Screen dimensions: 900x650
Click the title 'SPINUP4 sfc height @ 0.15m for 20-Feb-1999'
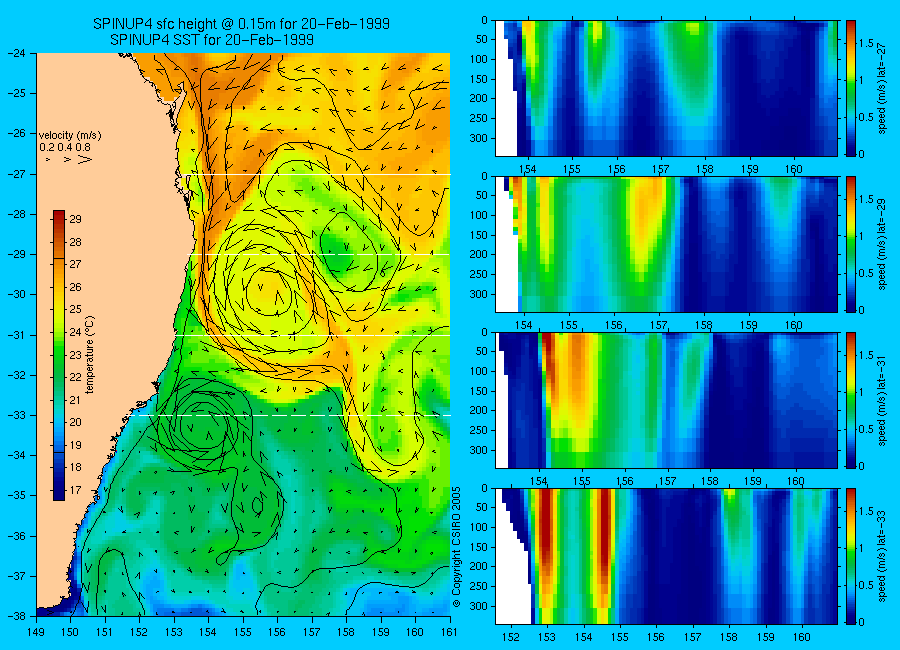(241, 24)
